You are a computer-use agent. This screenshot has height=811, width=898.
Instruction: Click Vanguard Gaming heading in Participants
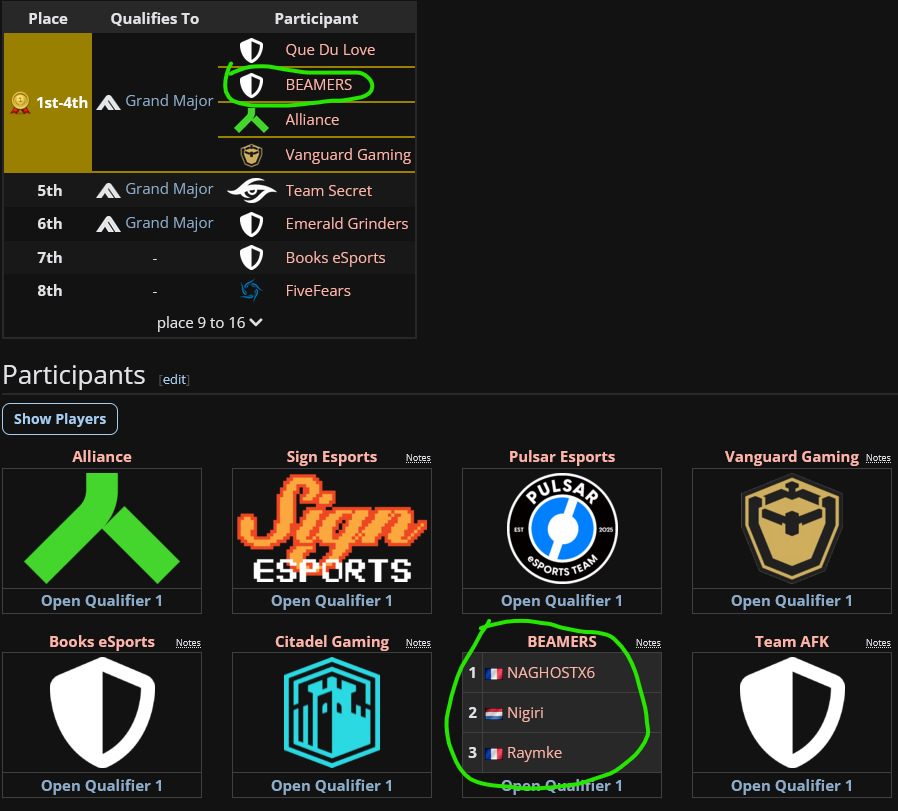pyautogui.click(x=791, y=457)
